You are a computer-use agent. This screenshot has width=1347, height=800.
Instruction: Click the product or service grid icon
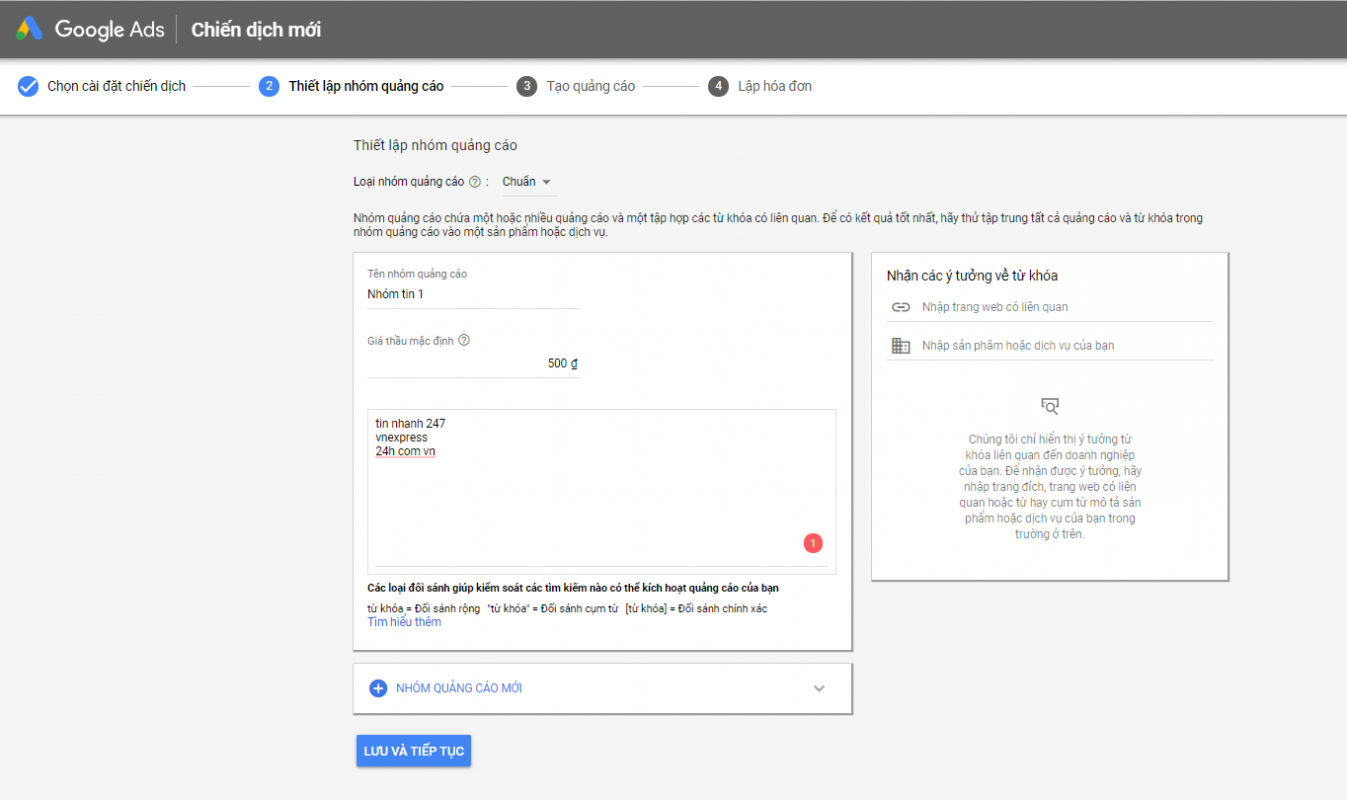[901, 345]
